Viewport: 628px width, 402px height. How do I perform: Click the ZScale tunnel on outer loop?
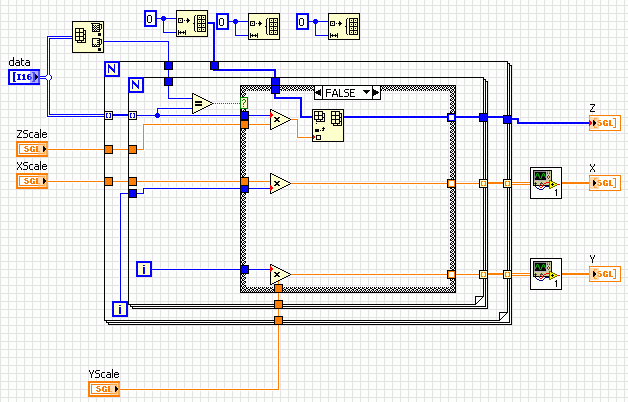click(109, 149)
